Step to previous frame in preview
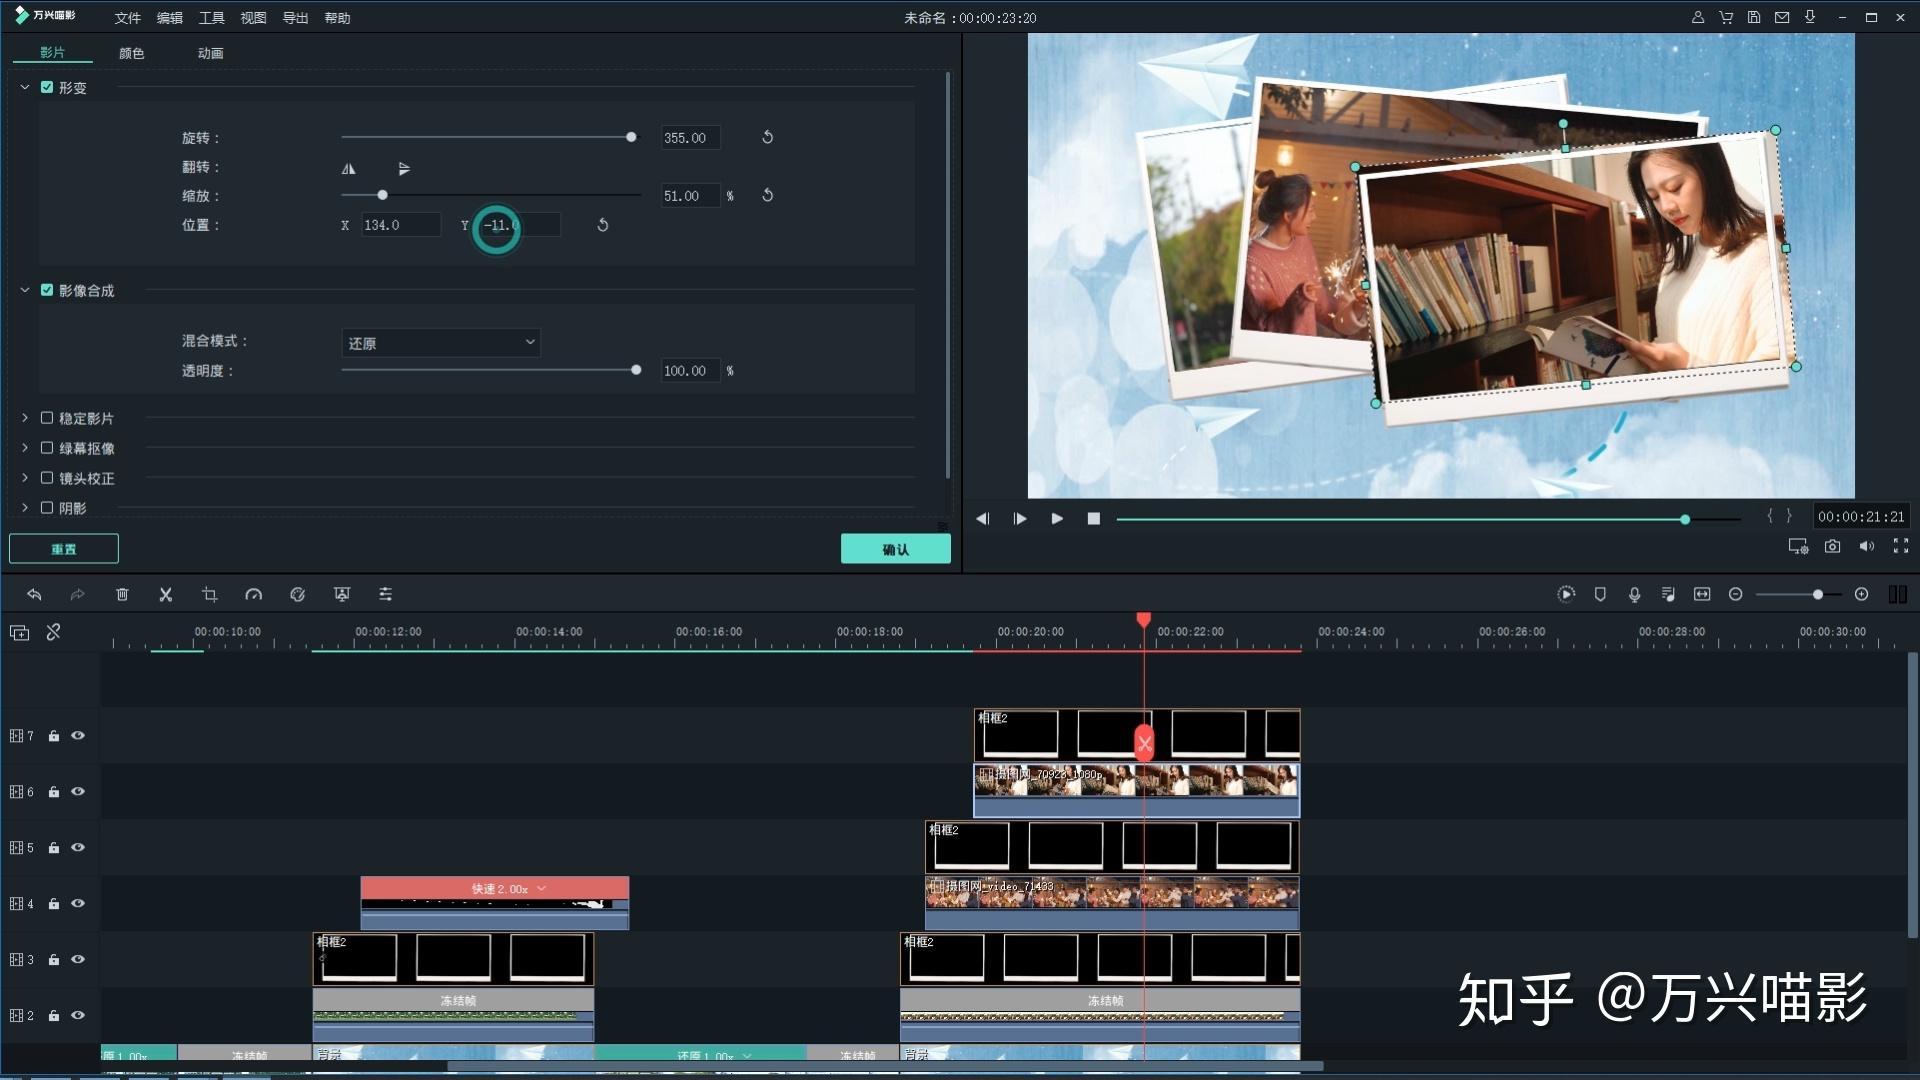Image resolution: width=1920 pixels, height=1080 pixels. click(x=982, y=519)
